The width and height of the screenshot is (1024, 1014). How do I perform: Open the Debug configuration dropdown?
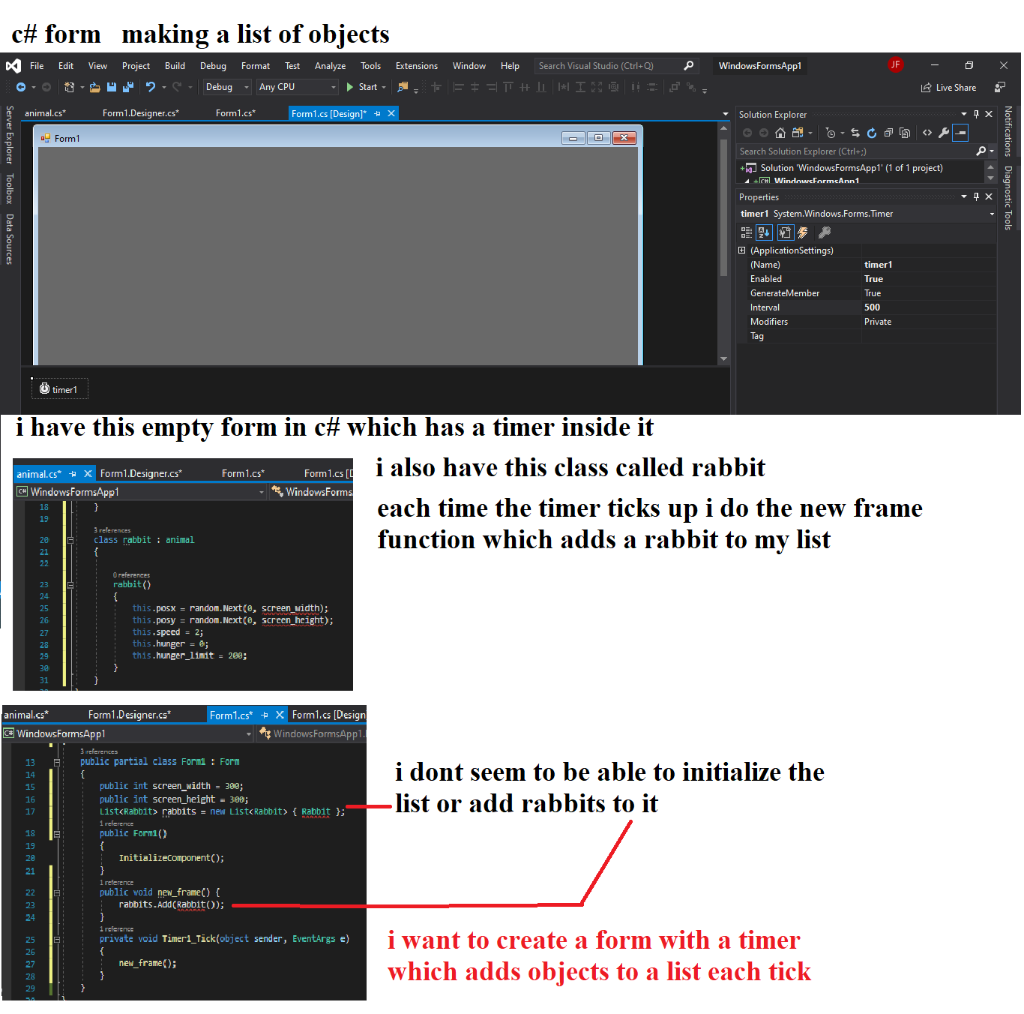[225, 87]
